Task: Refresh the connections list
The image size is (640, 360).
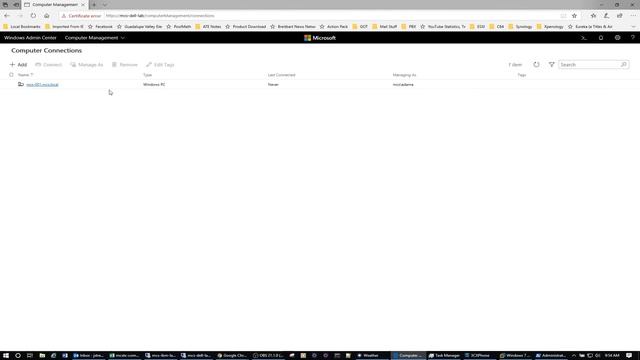Action: (x=536, y=64)
